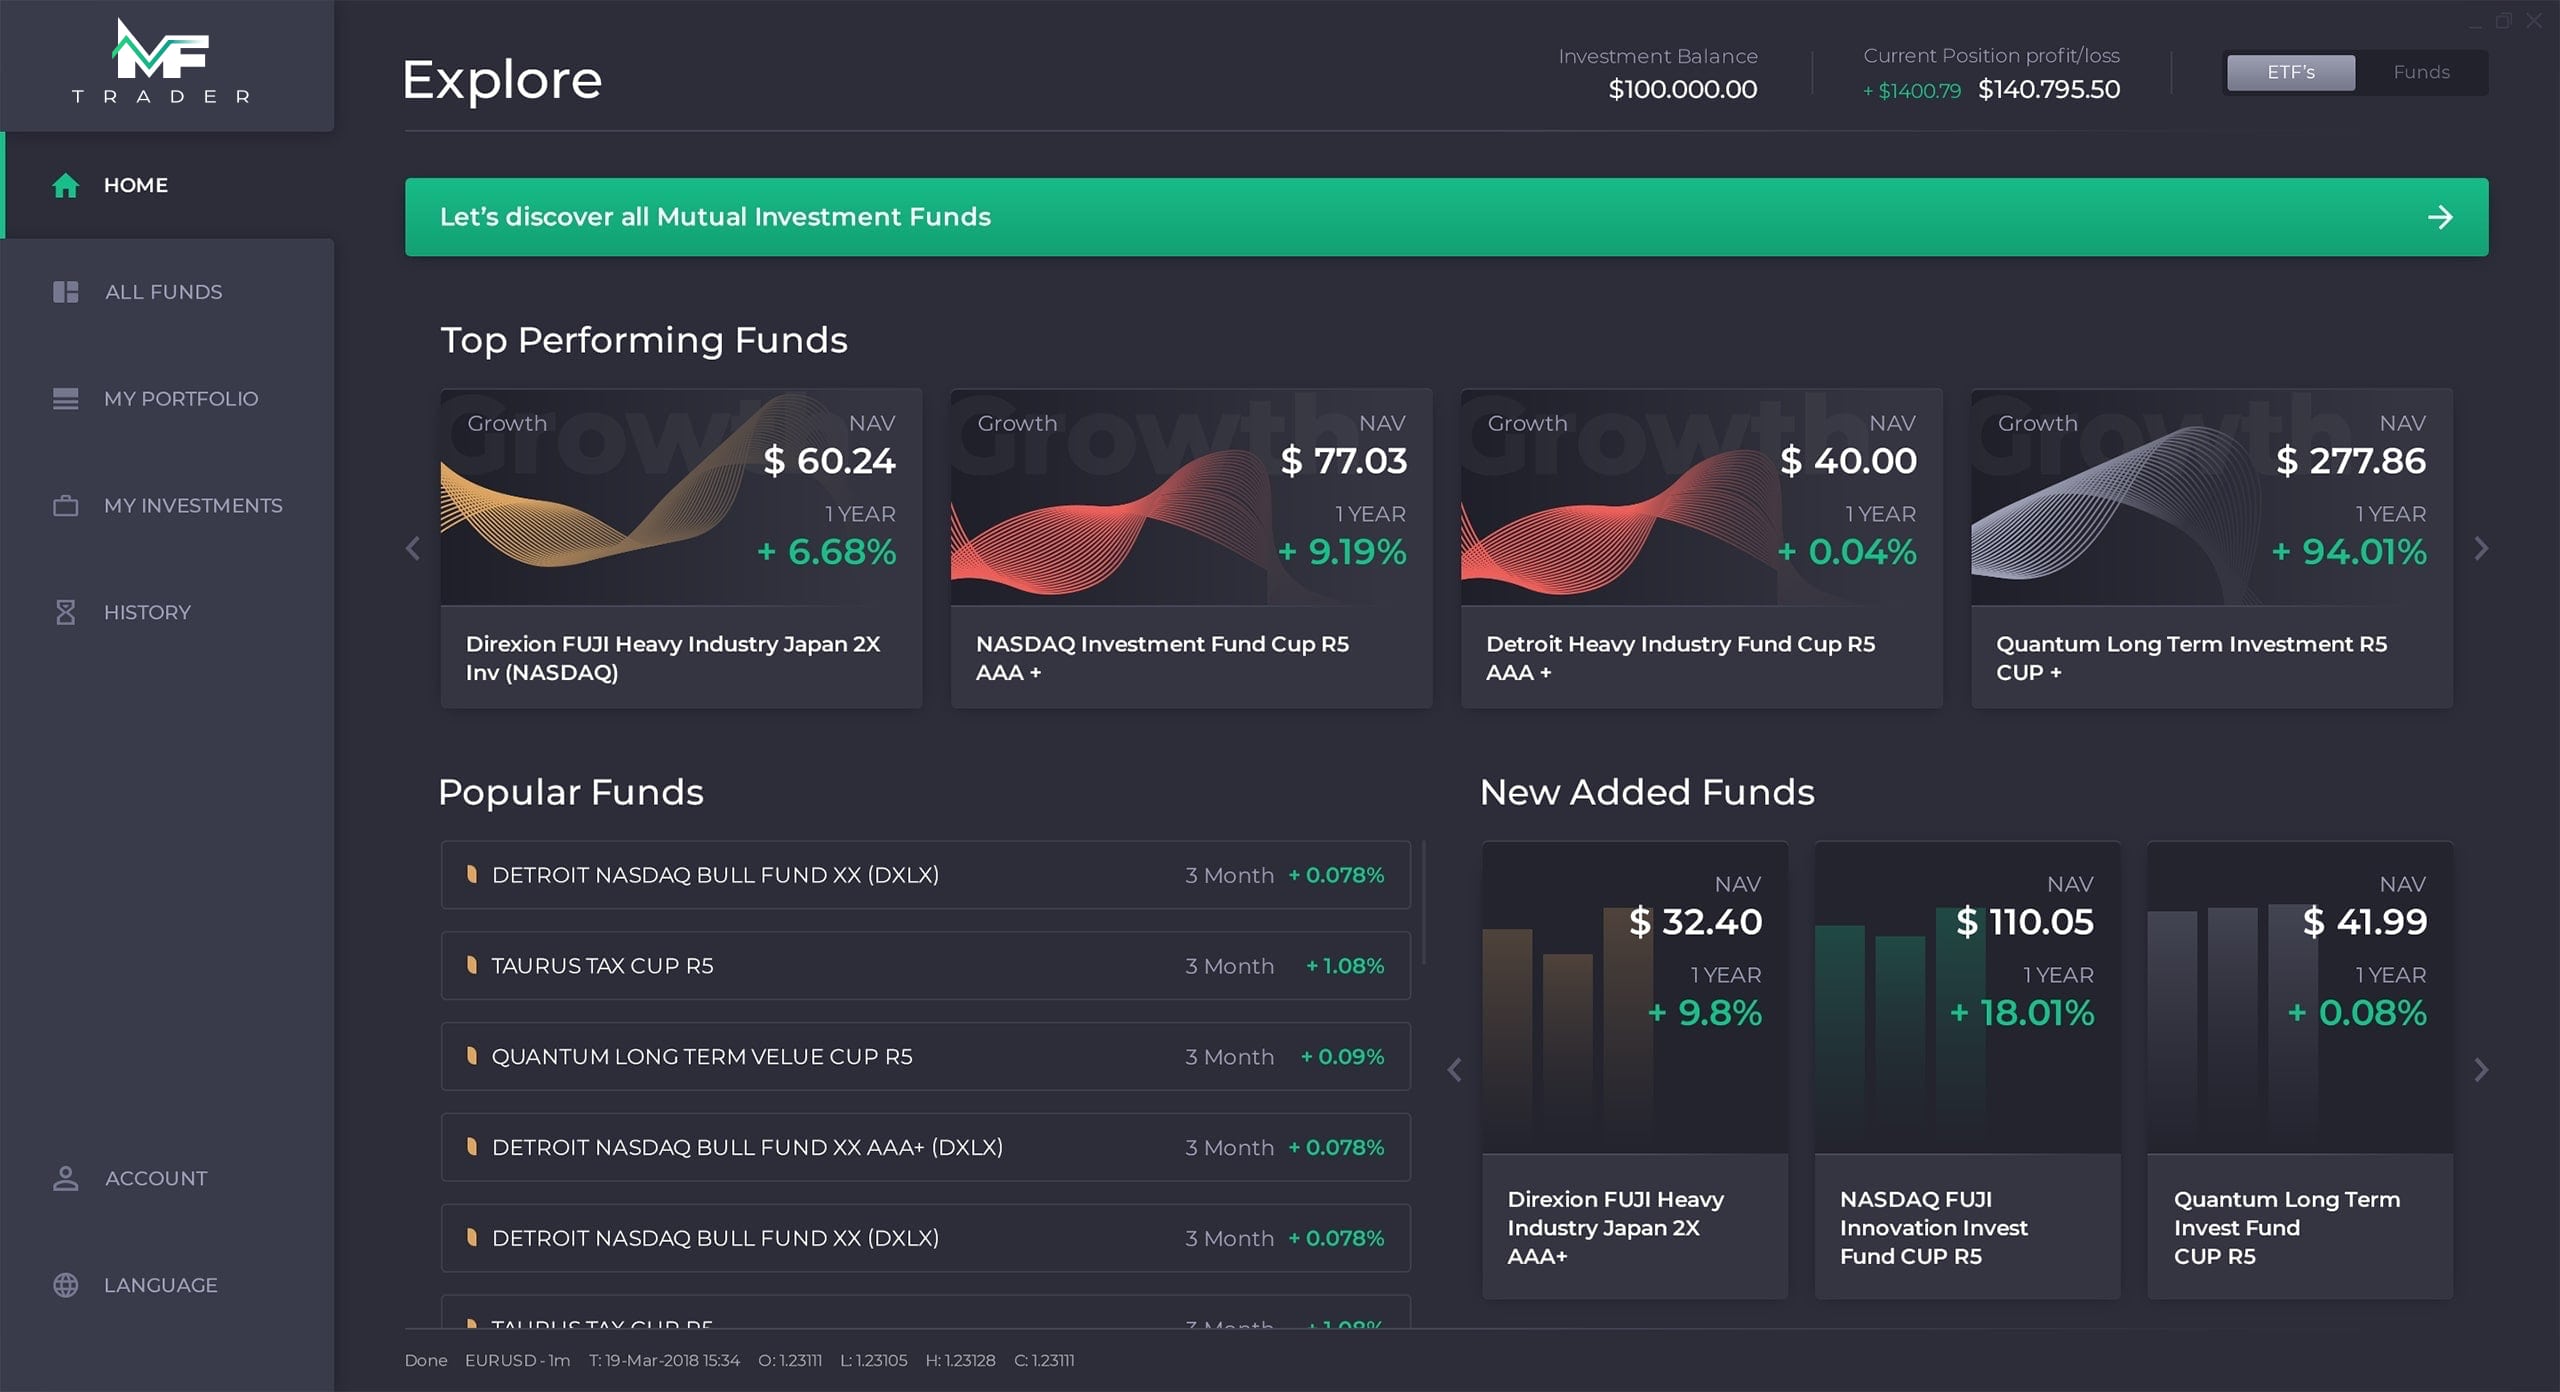This screenshot has width=2560, height=1392.
Task: Click the Home house icon
Action: [x=65, y=185]
